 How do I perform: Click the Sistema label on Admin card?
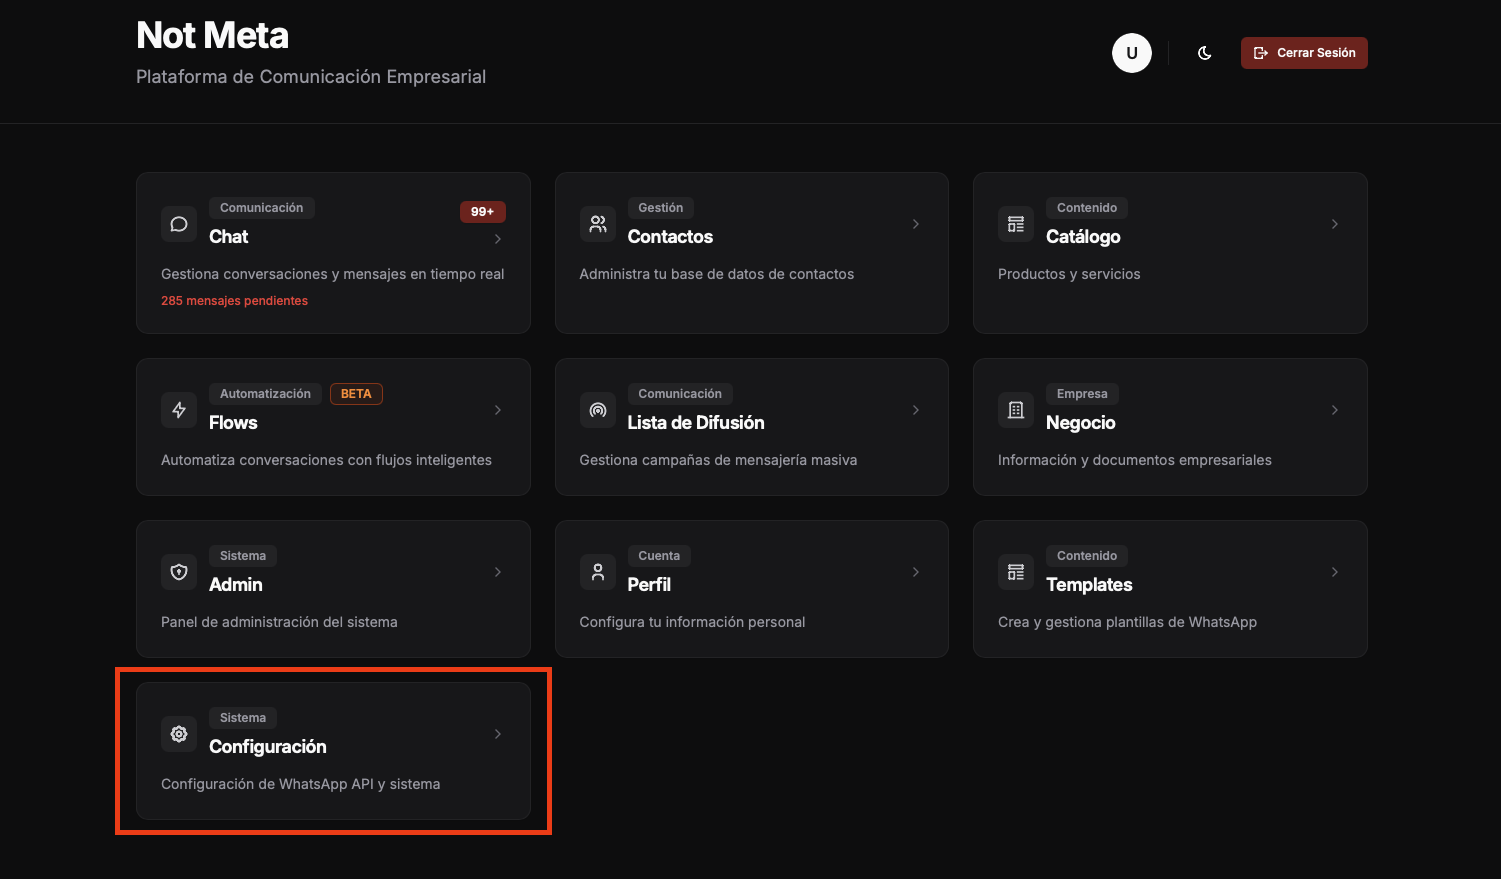[242, 555]
